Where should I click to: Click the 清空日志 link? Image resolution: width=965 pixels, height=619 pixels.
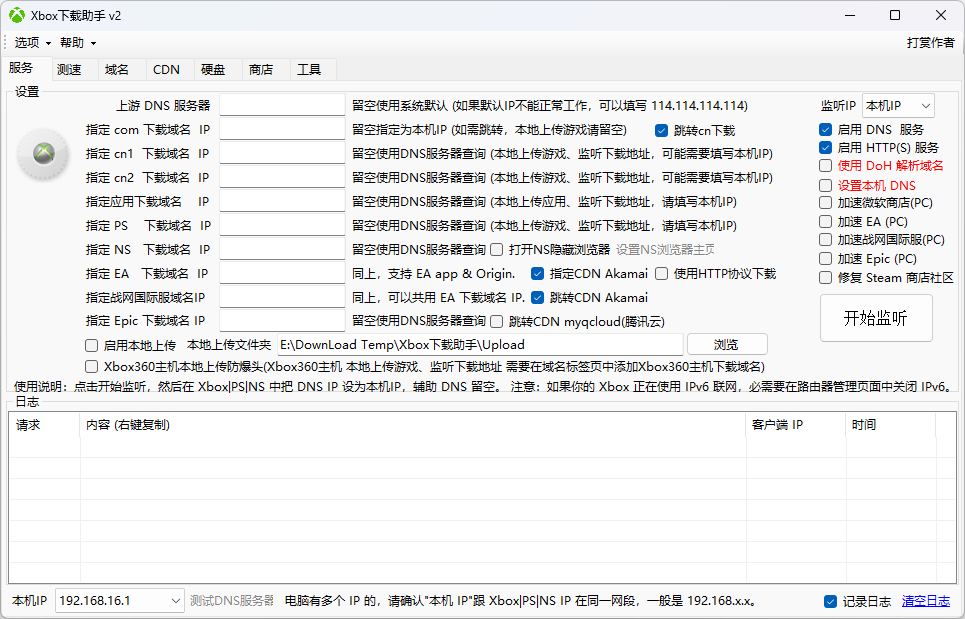925,601
